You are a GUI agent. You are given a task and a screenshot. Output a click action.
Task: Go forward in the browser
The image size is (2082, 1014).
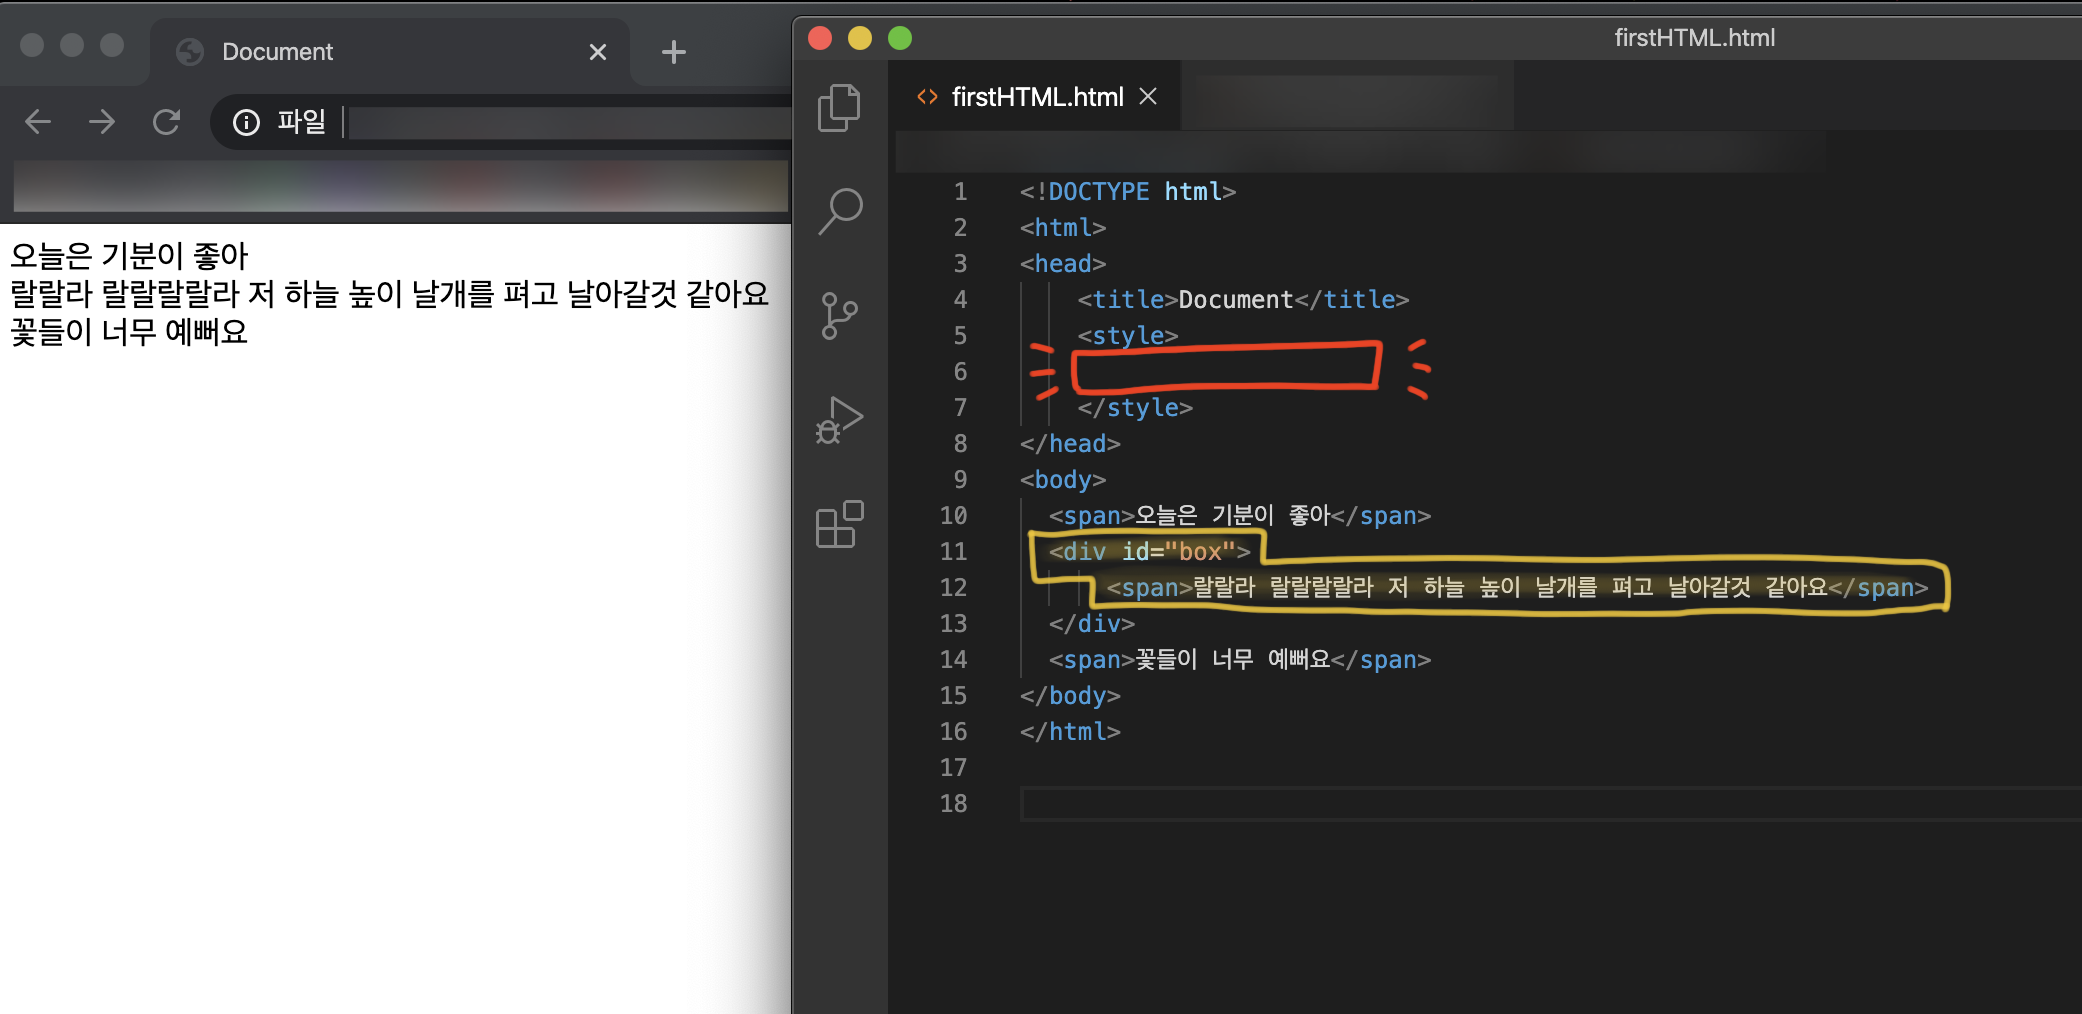click(102, 122)
